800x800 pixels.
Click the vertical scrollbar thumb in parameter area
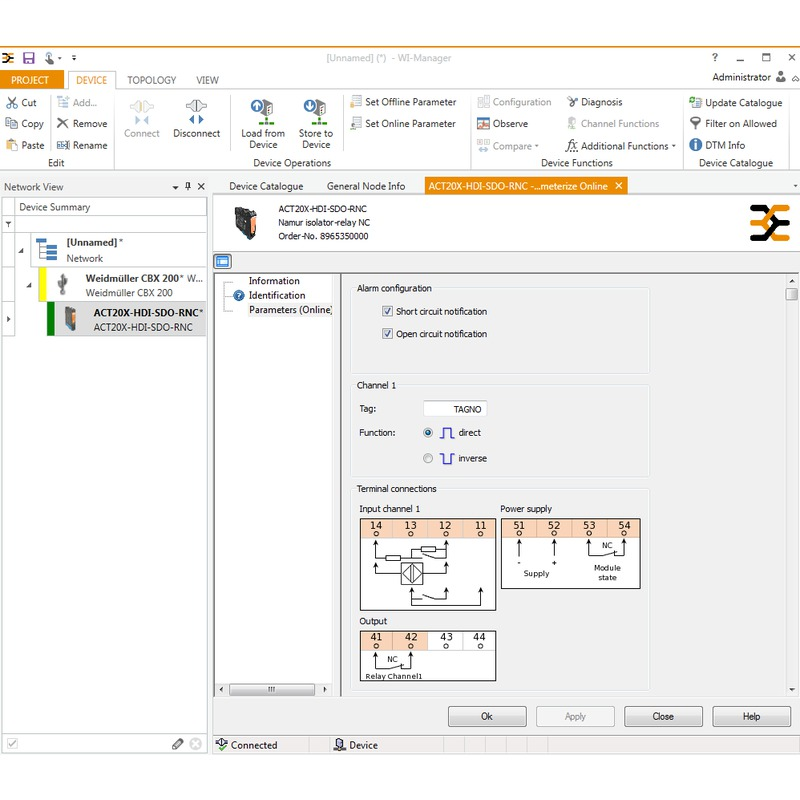click(791, 294)
